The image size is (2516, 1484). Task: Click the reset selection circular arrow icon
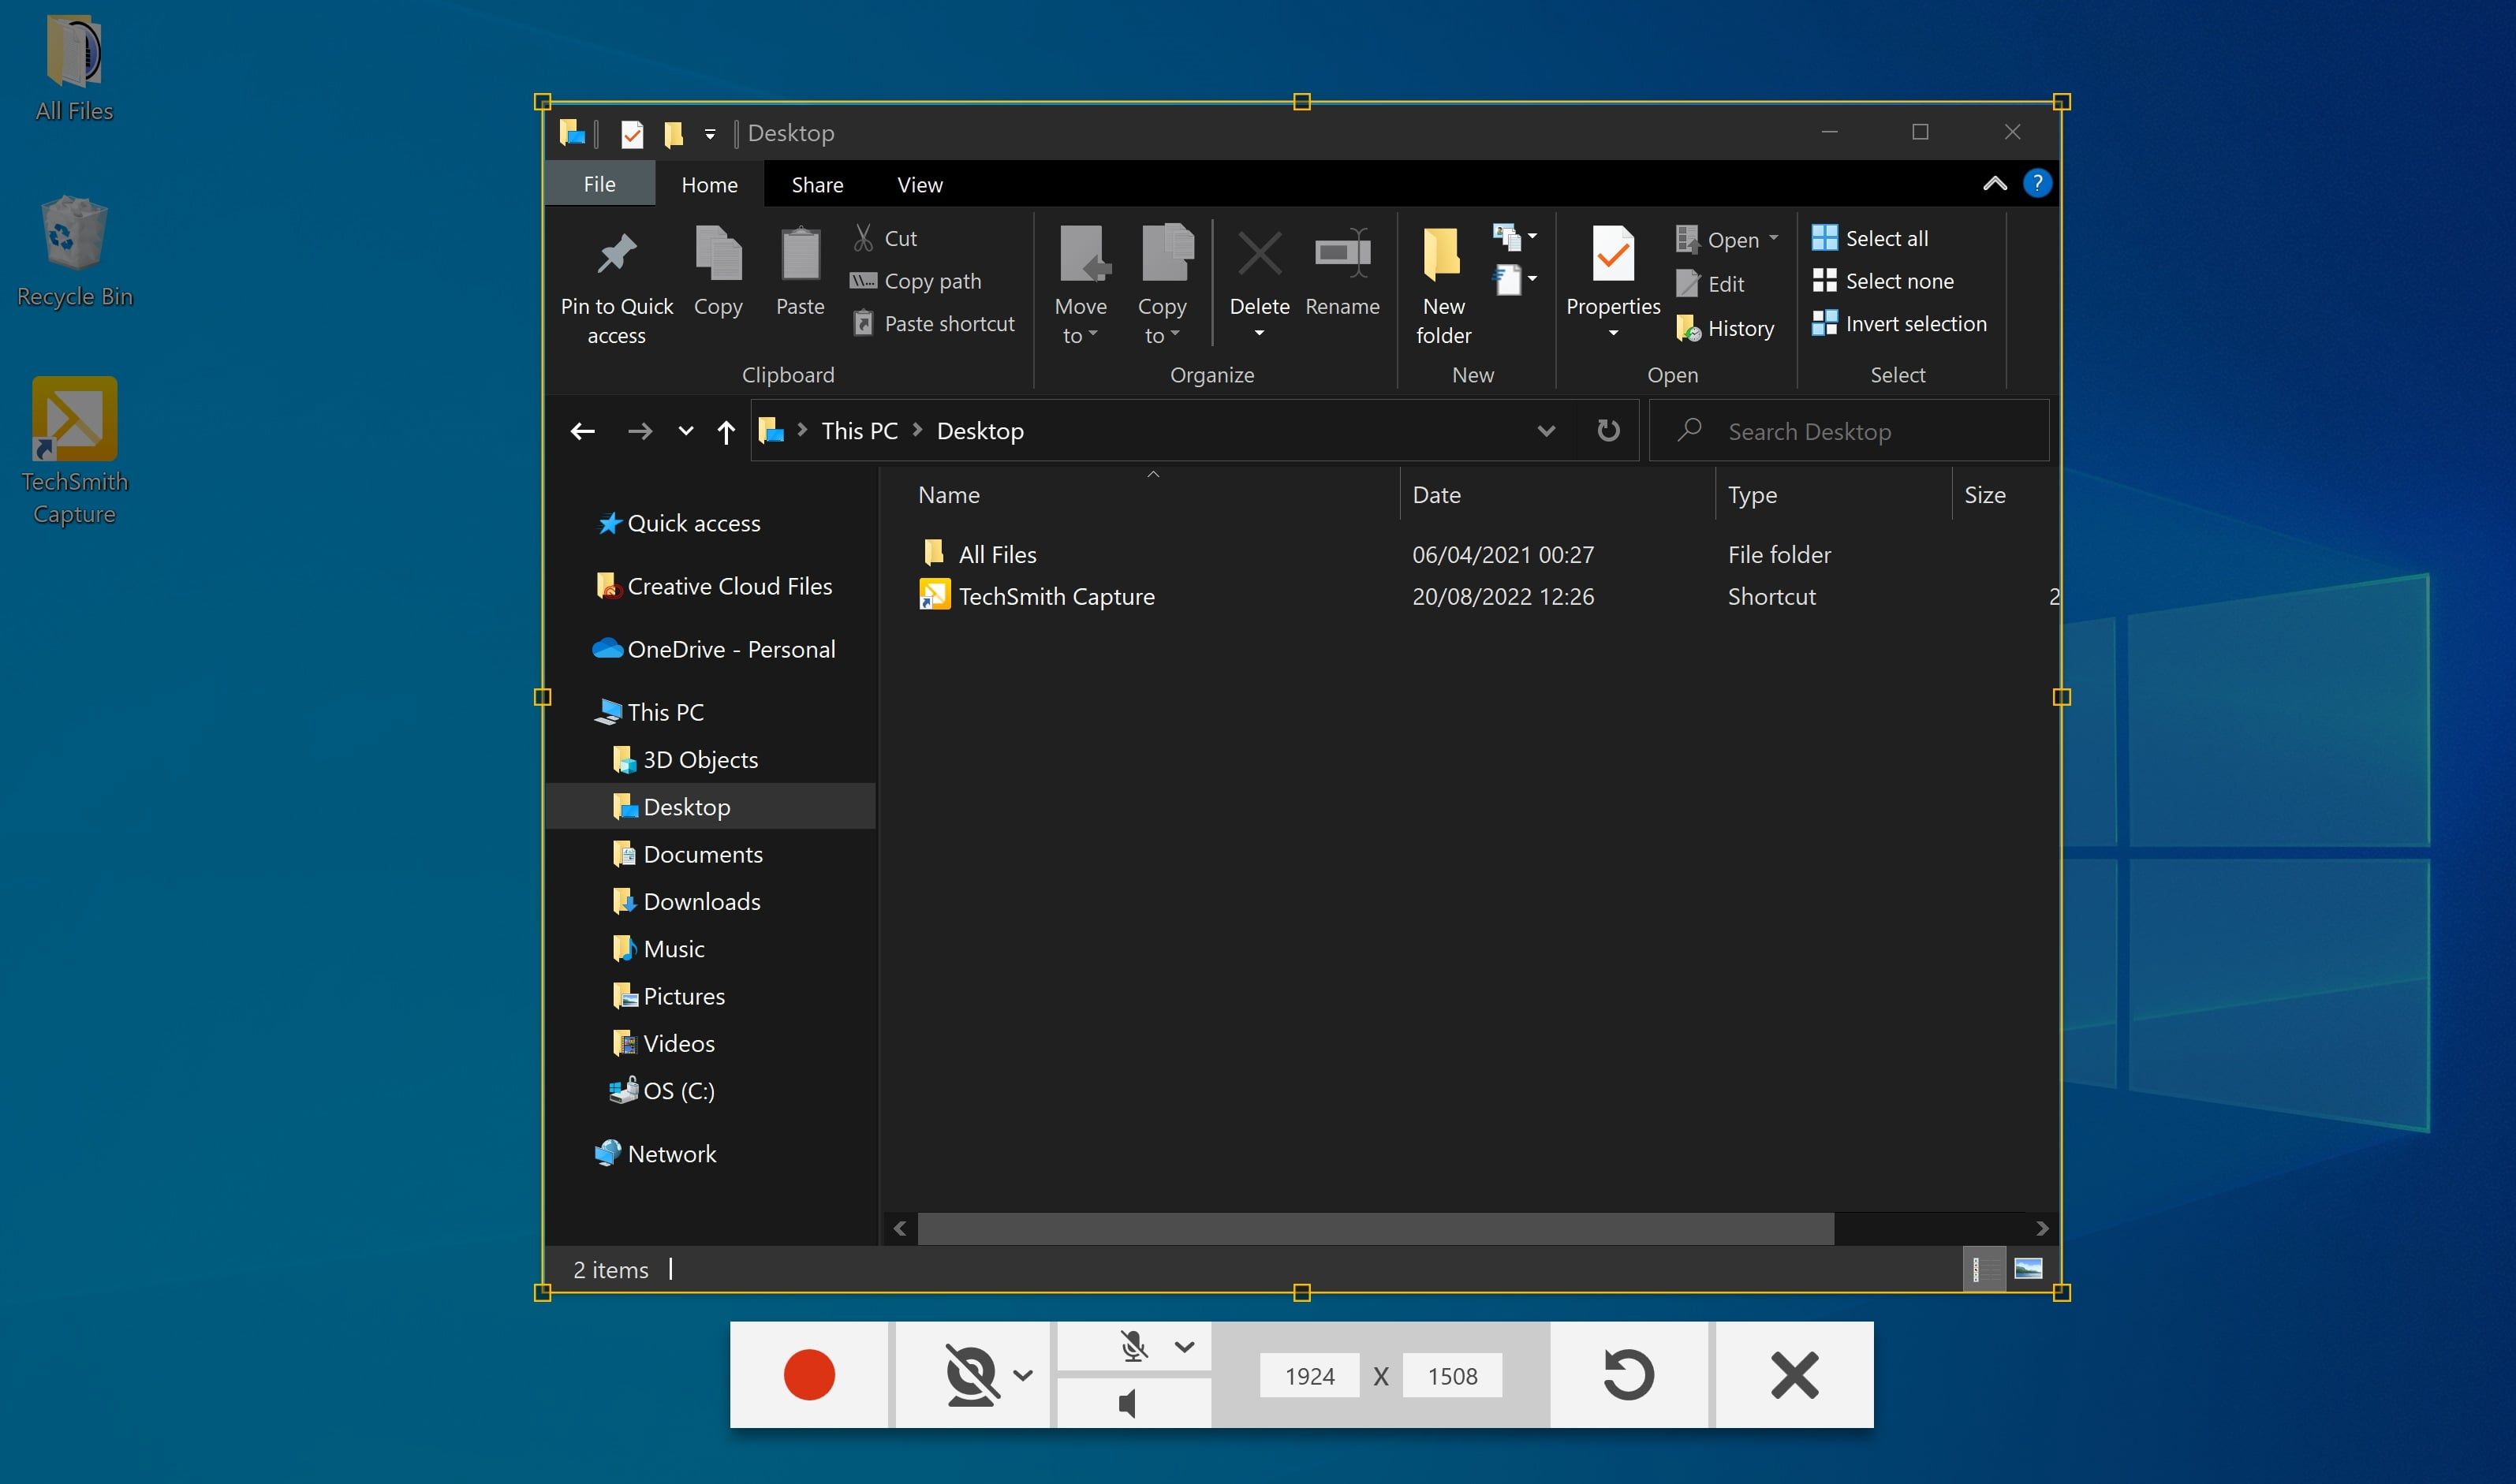(1628, 1374)
